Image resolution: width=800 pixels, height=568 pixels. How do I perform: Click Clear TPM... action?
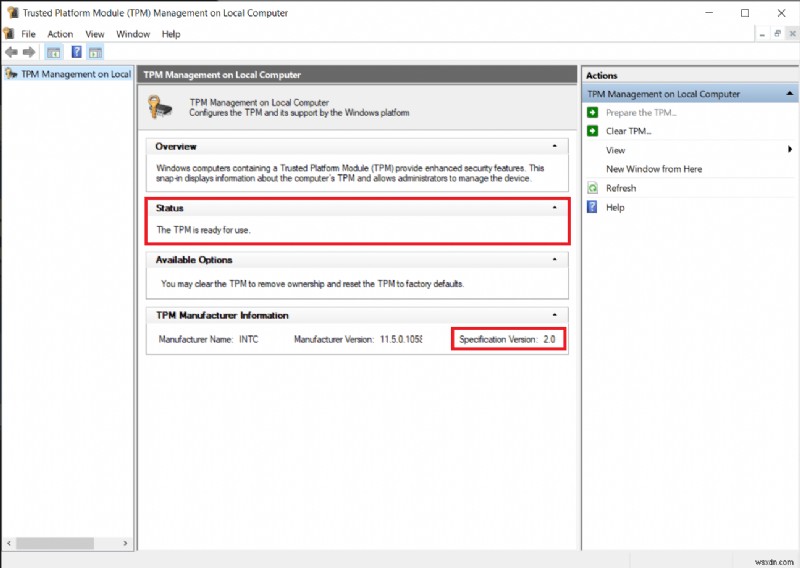629,131
